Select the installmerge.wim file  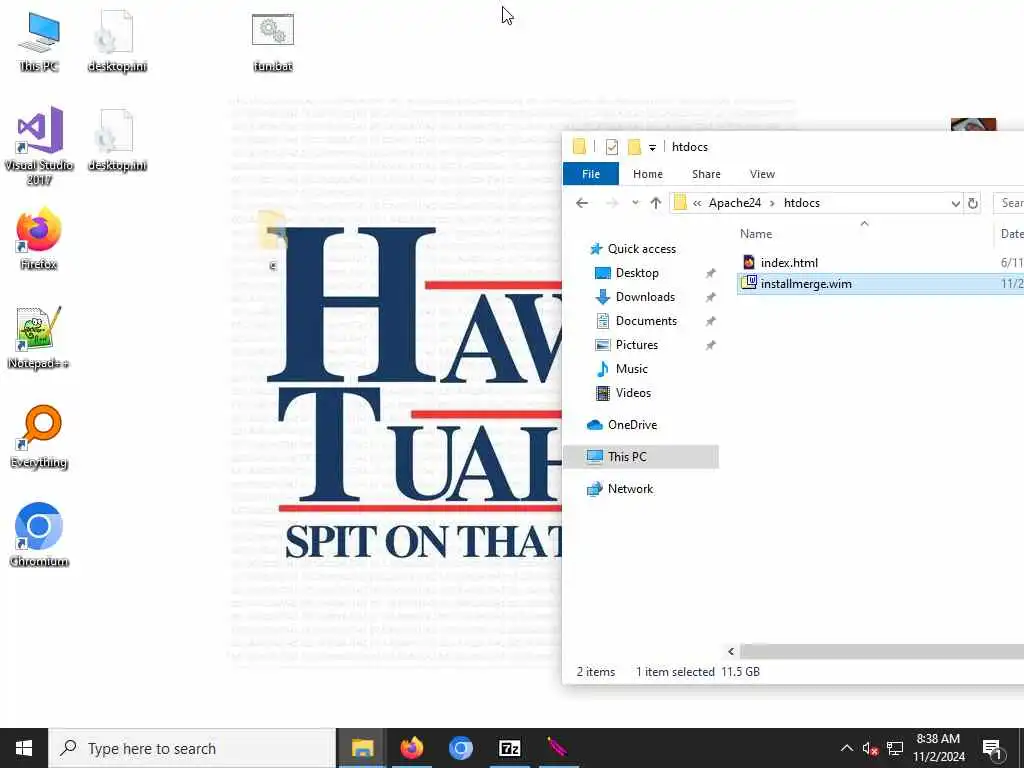click(x=880, y=283)
